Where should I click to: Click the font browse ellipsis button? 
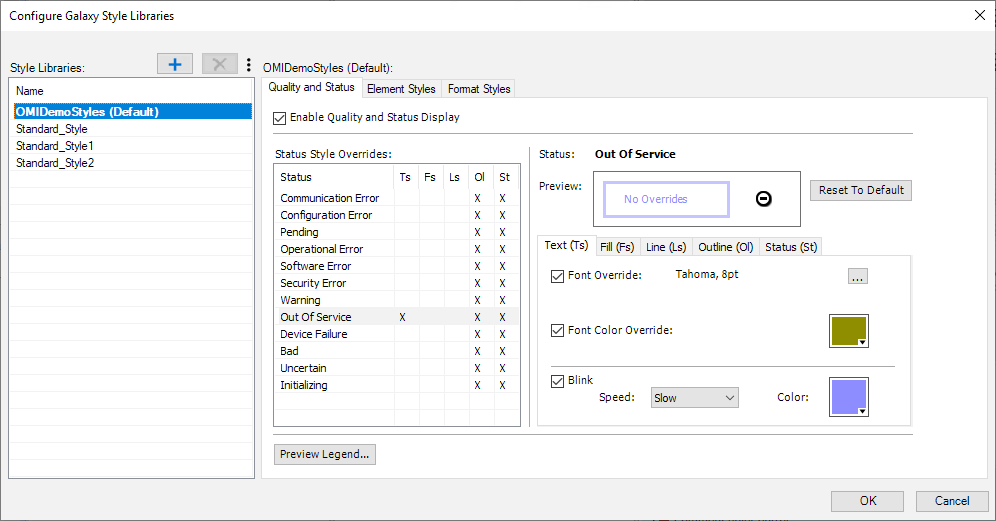(x=857, y=277)
